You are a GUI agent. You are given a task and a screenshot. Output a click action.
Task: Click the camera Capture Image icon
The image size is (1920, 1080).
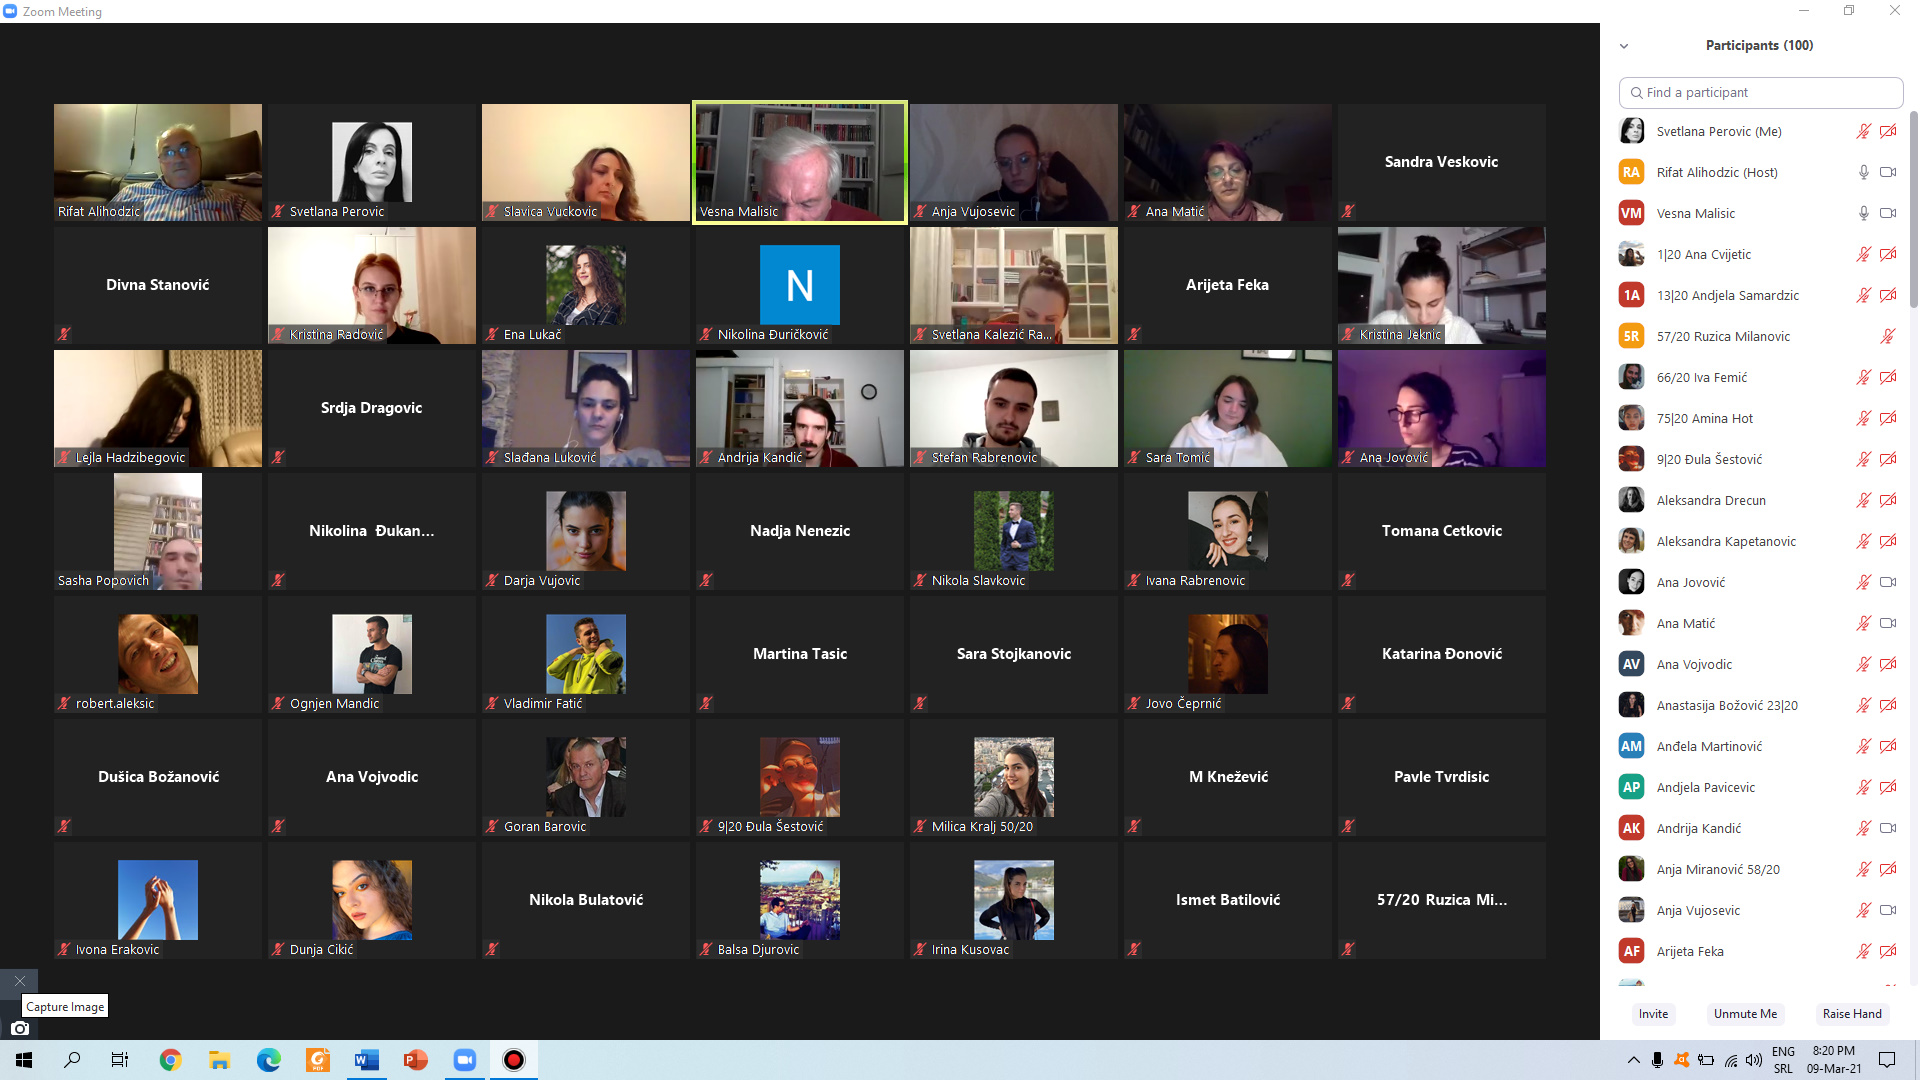pos(19,1028)
